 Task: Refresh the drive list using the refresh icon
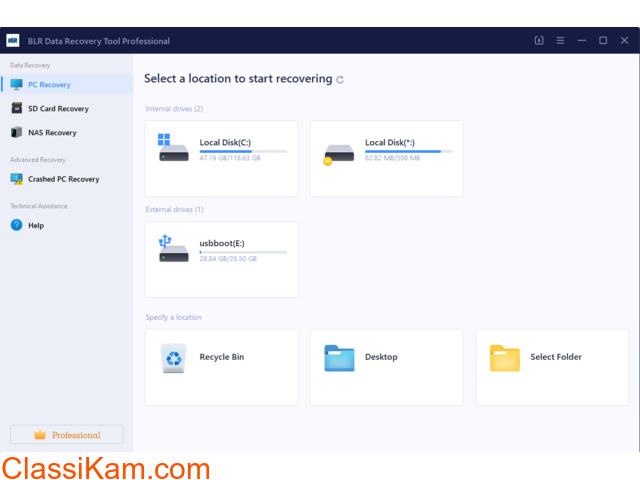[x=340, y=80]
